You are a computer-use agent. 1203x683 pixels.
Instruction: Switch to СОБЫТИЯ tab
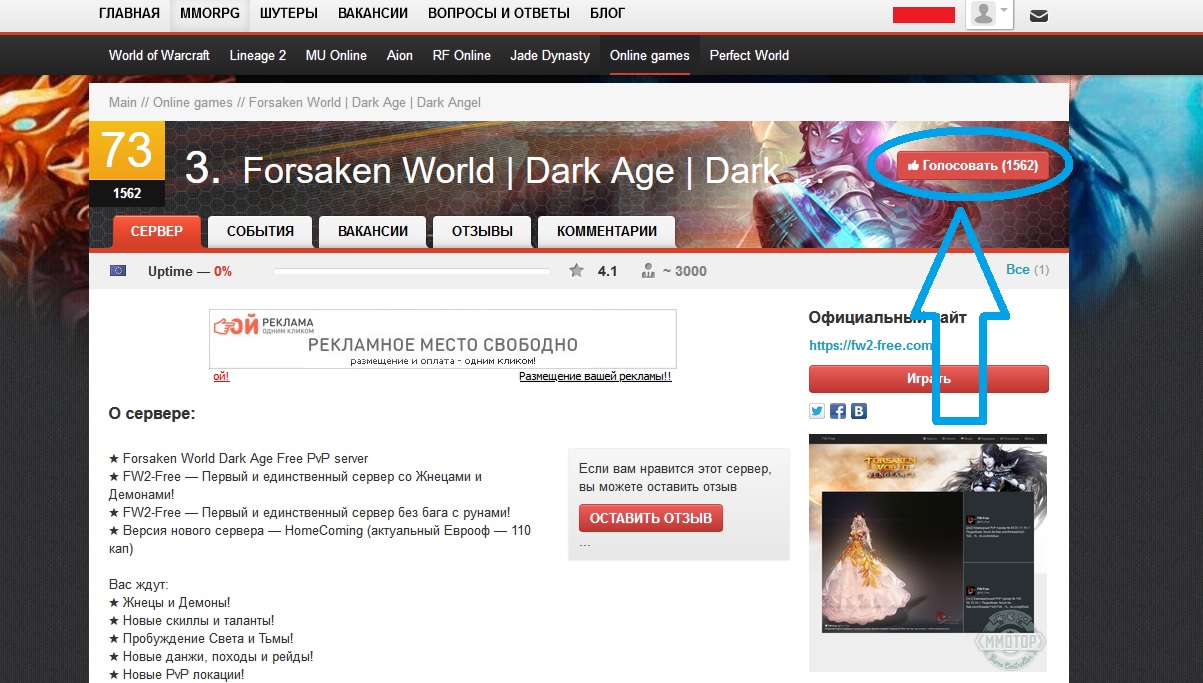[x=260, y=231]
